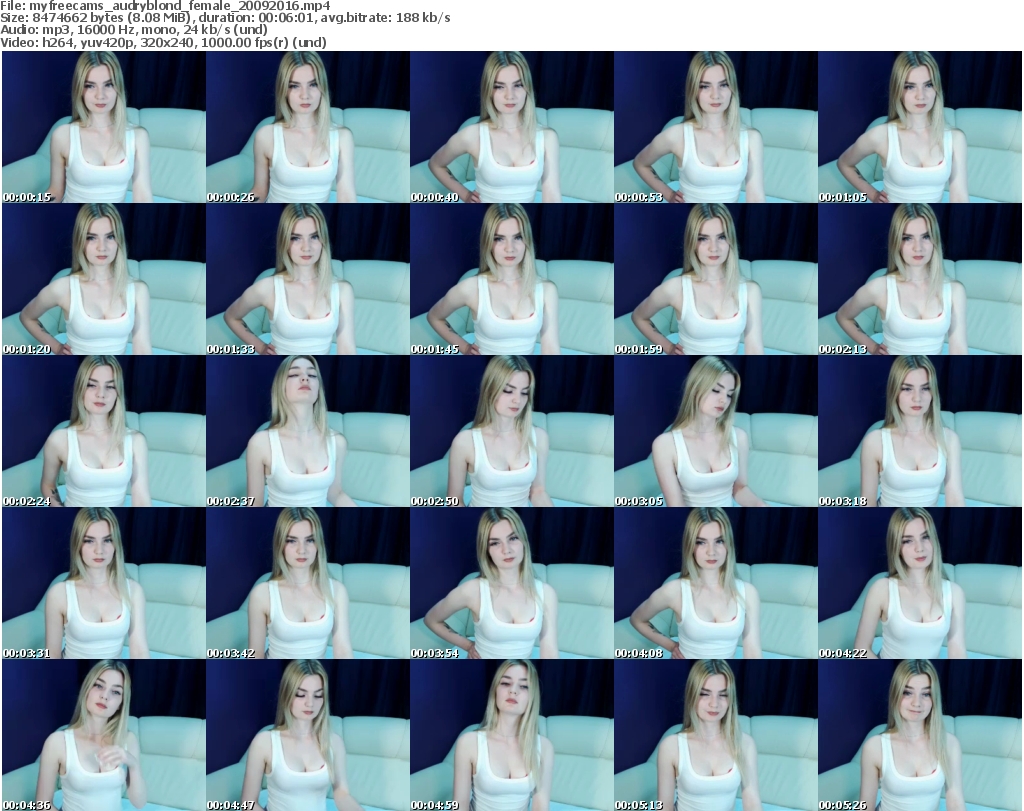Viewport: 1024px width, 811px height.
Task: Open the thumbnail frame stamped 00:01:59
Action: coord(715,279)
